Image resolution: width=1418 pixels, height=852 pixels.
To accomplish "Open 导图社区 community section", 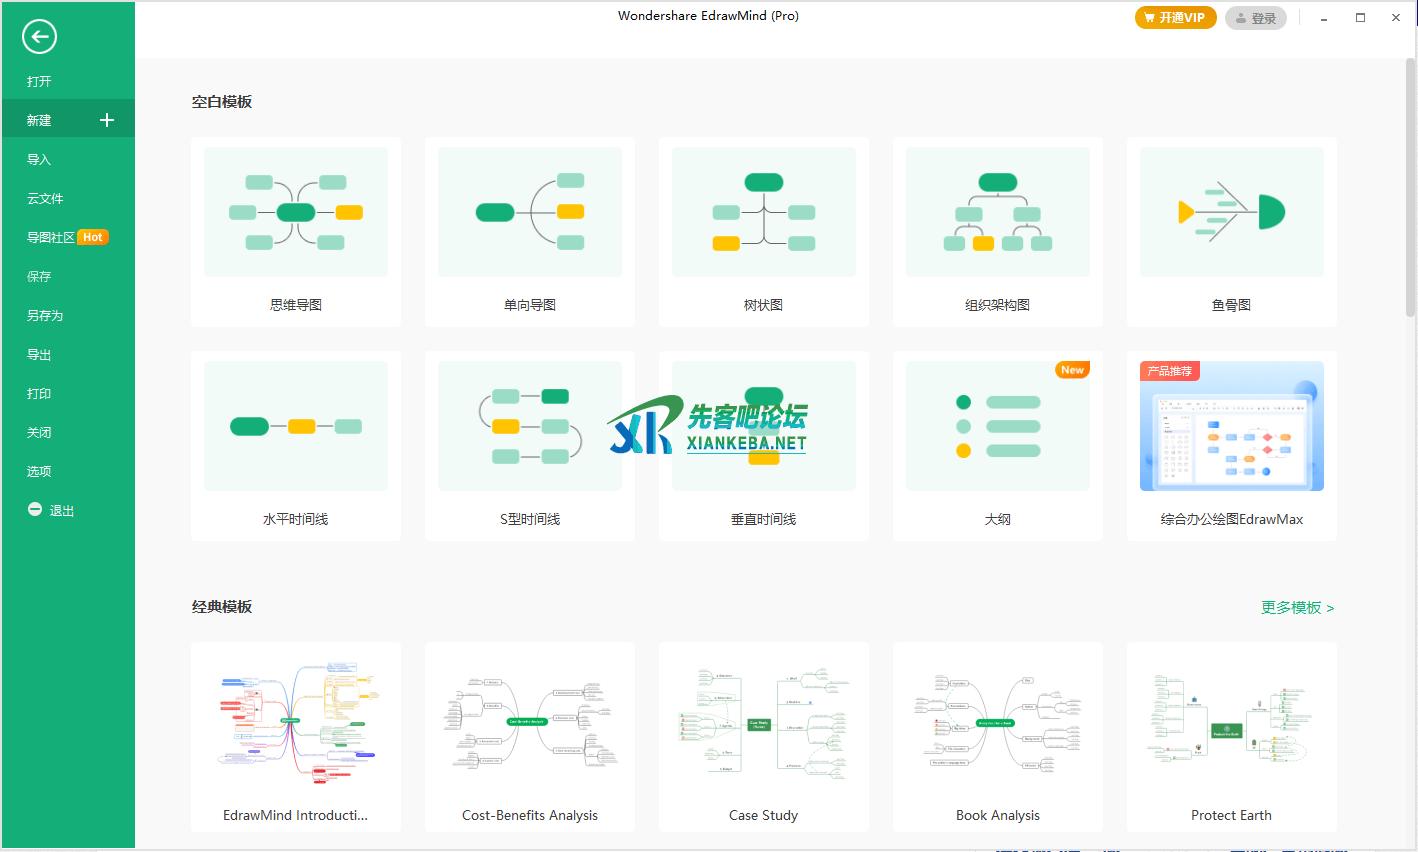I will [x=51, y=237].
